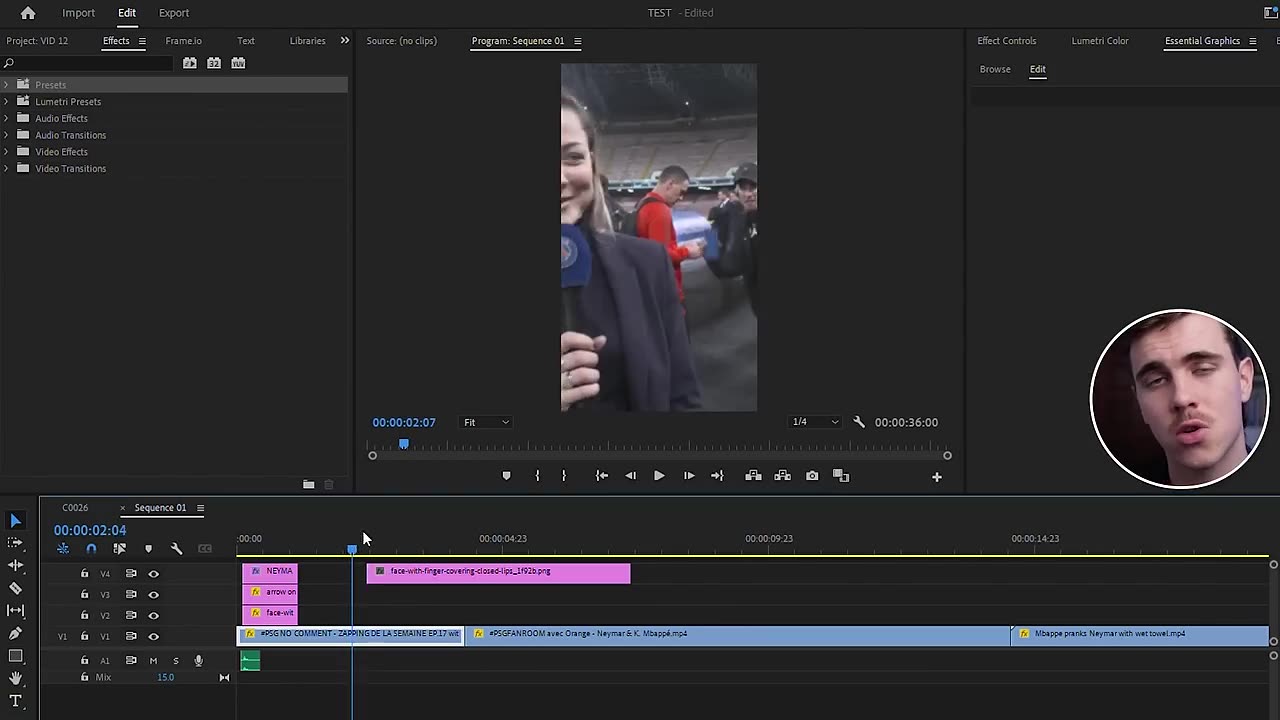Toggle Snap in timeline magnet icon
Viewport: 1280px width, 720px height.
(91, 548)
